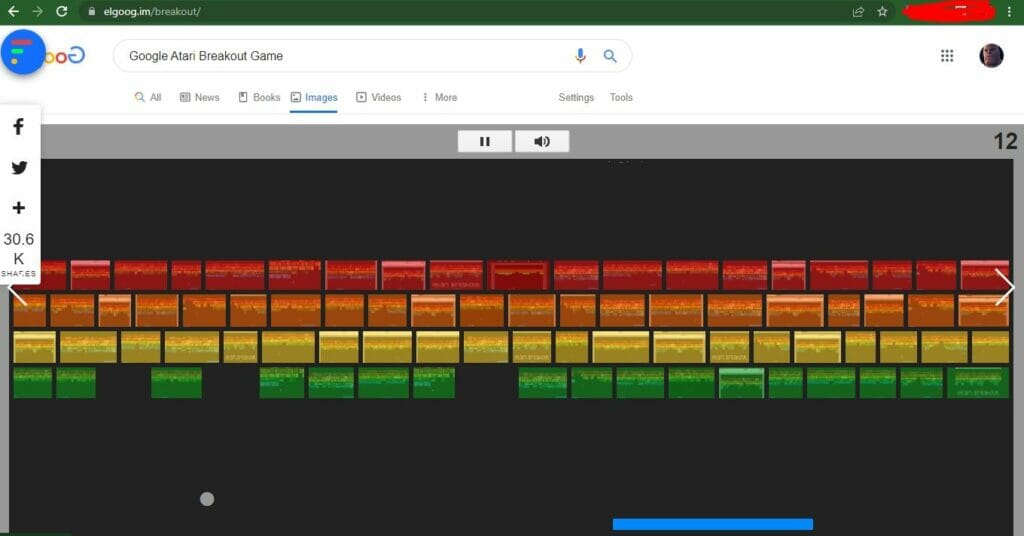Viewport: 1024px width, 536px height.
Task: Switch to the Videos tab
Action: coord(379,98)
